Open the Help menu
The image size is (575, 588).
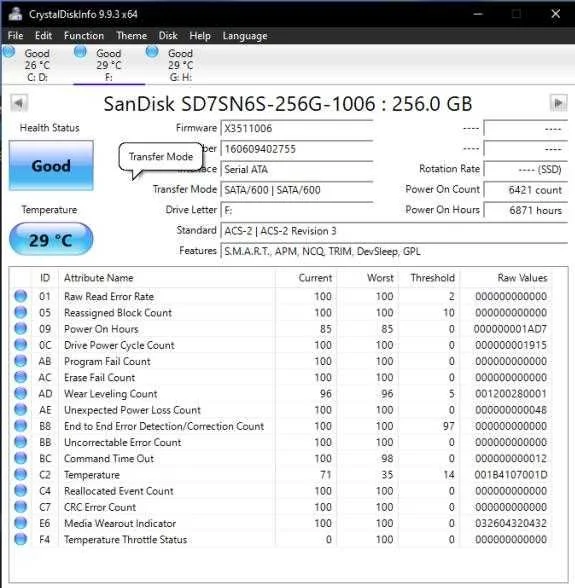pos(200,36)
